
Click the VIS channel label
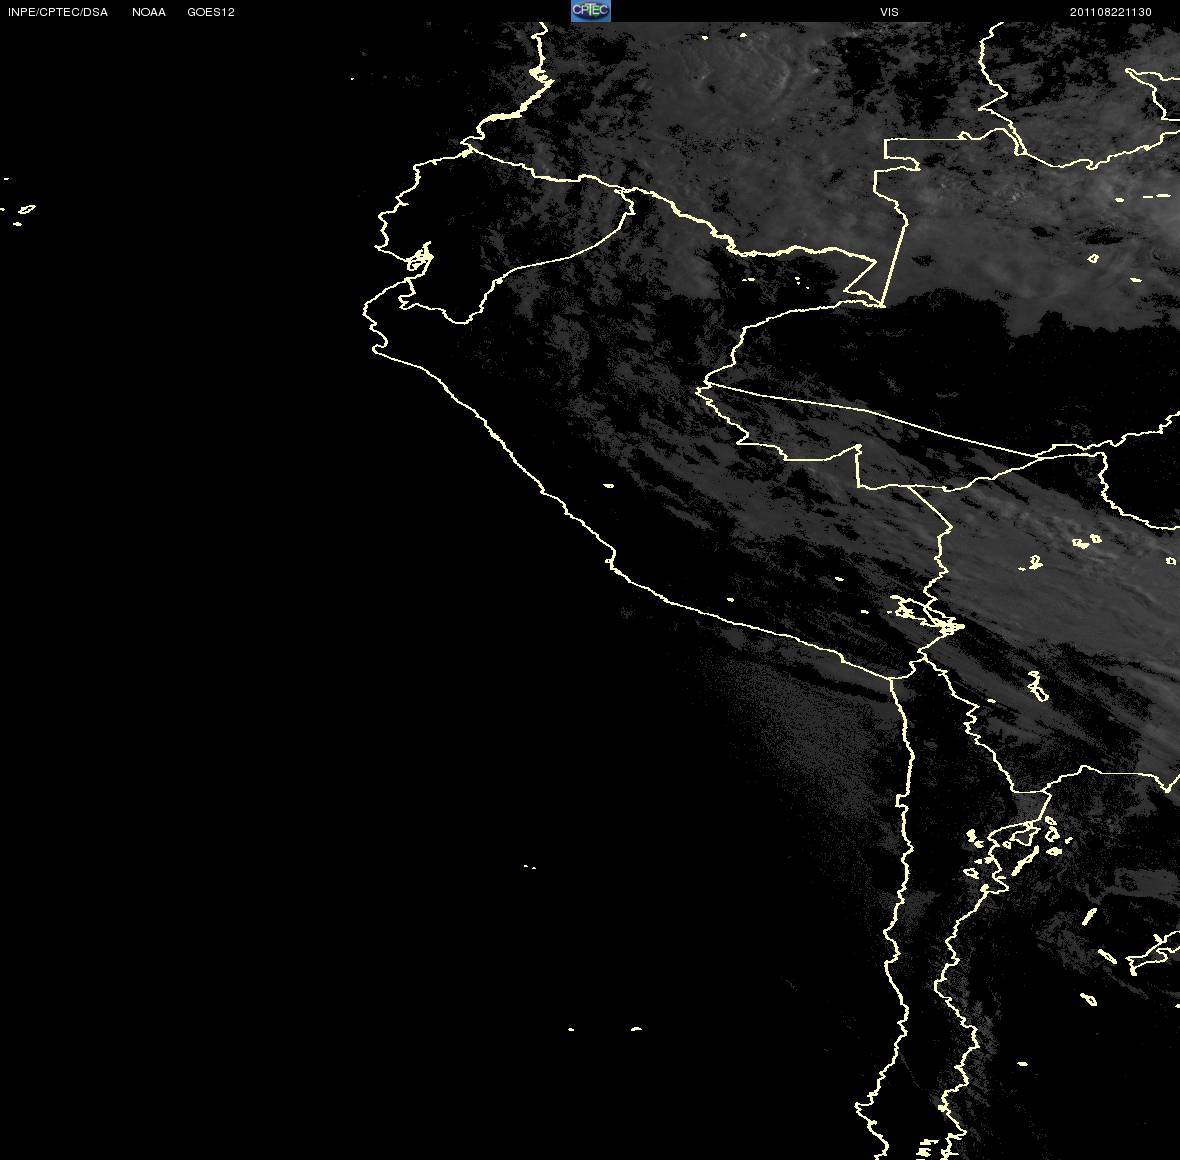890,12
